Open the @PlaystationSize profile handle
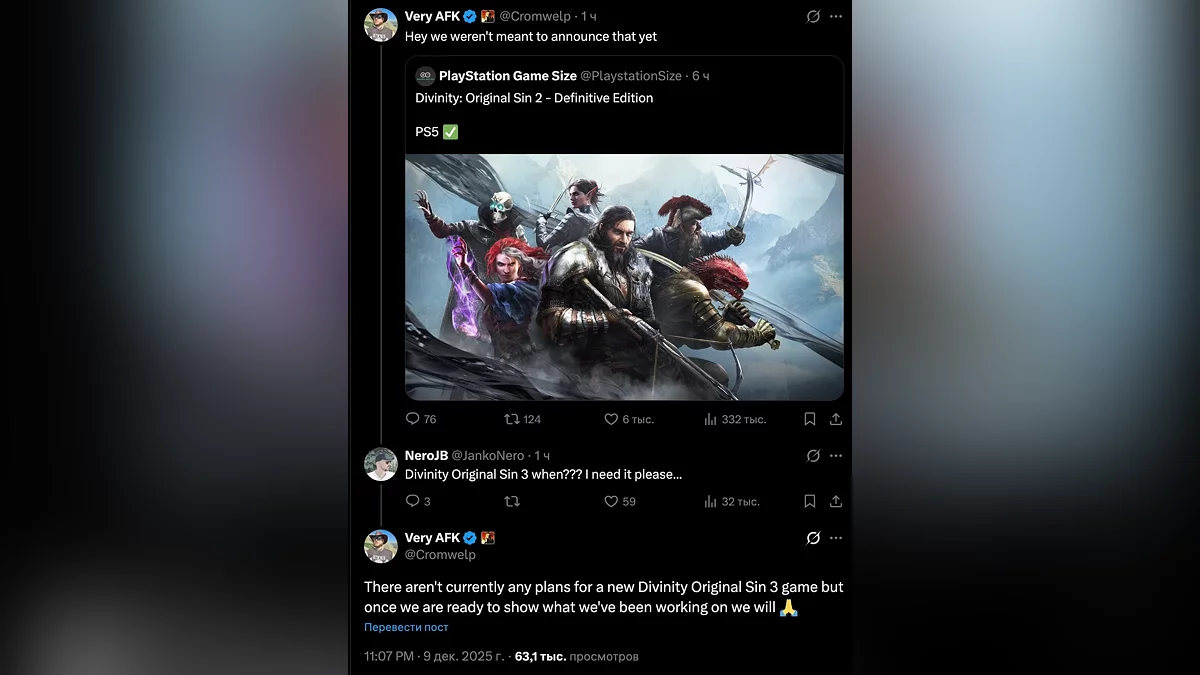Screen dimensions: 1200x675 (x=630, y=76)
